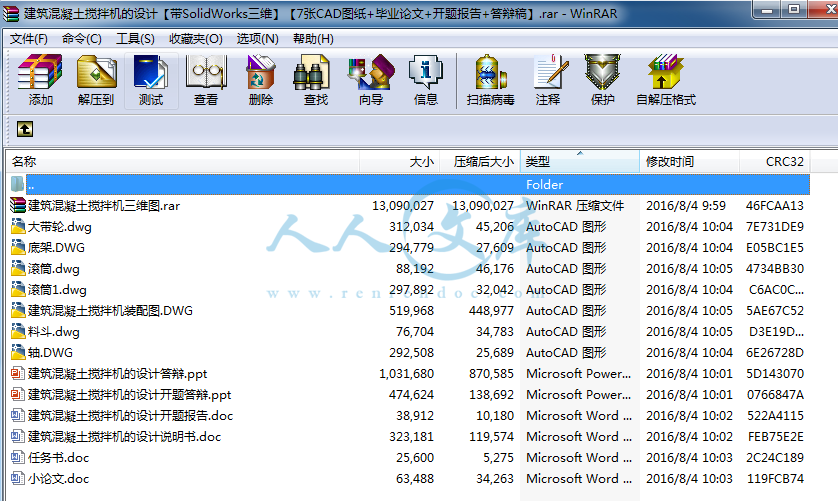Sort by the 压缩后大小 column header
The image size is (838, 501).
(x=480, y=161)
